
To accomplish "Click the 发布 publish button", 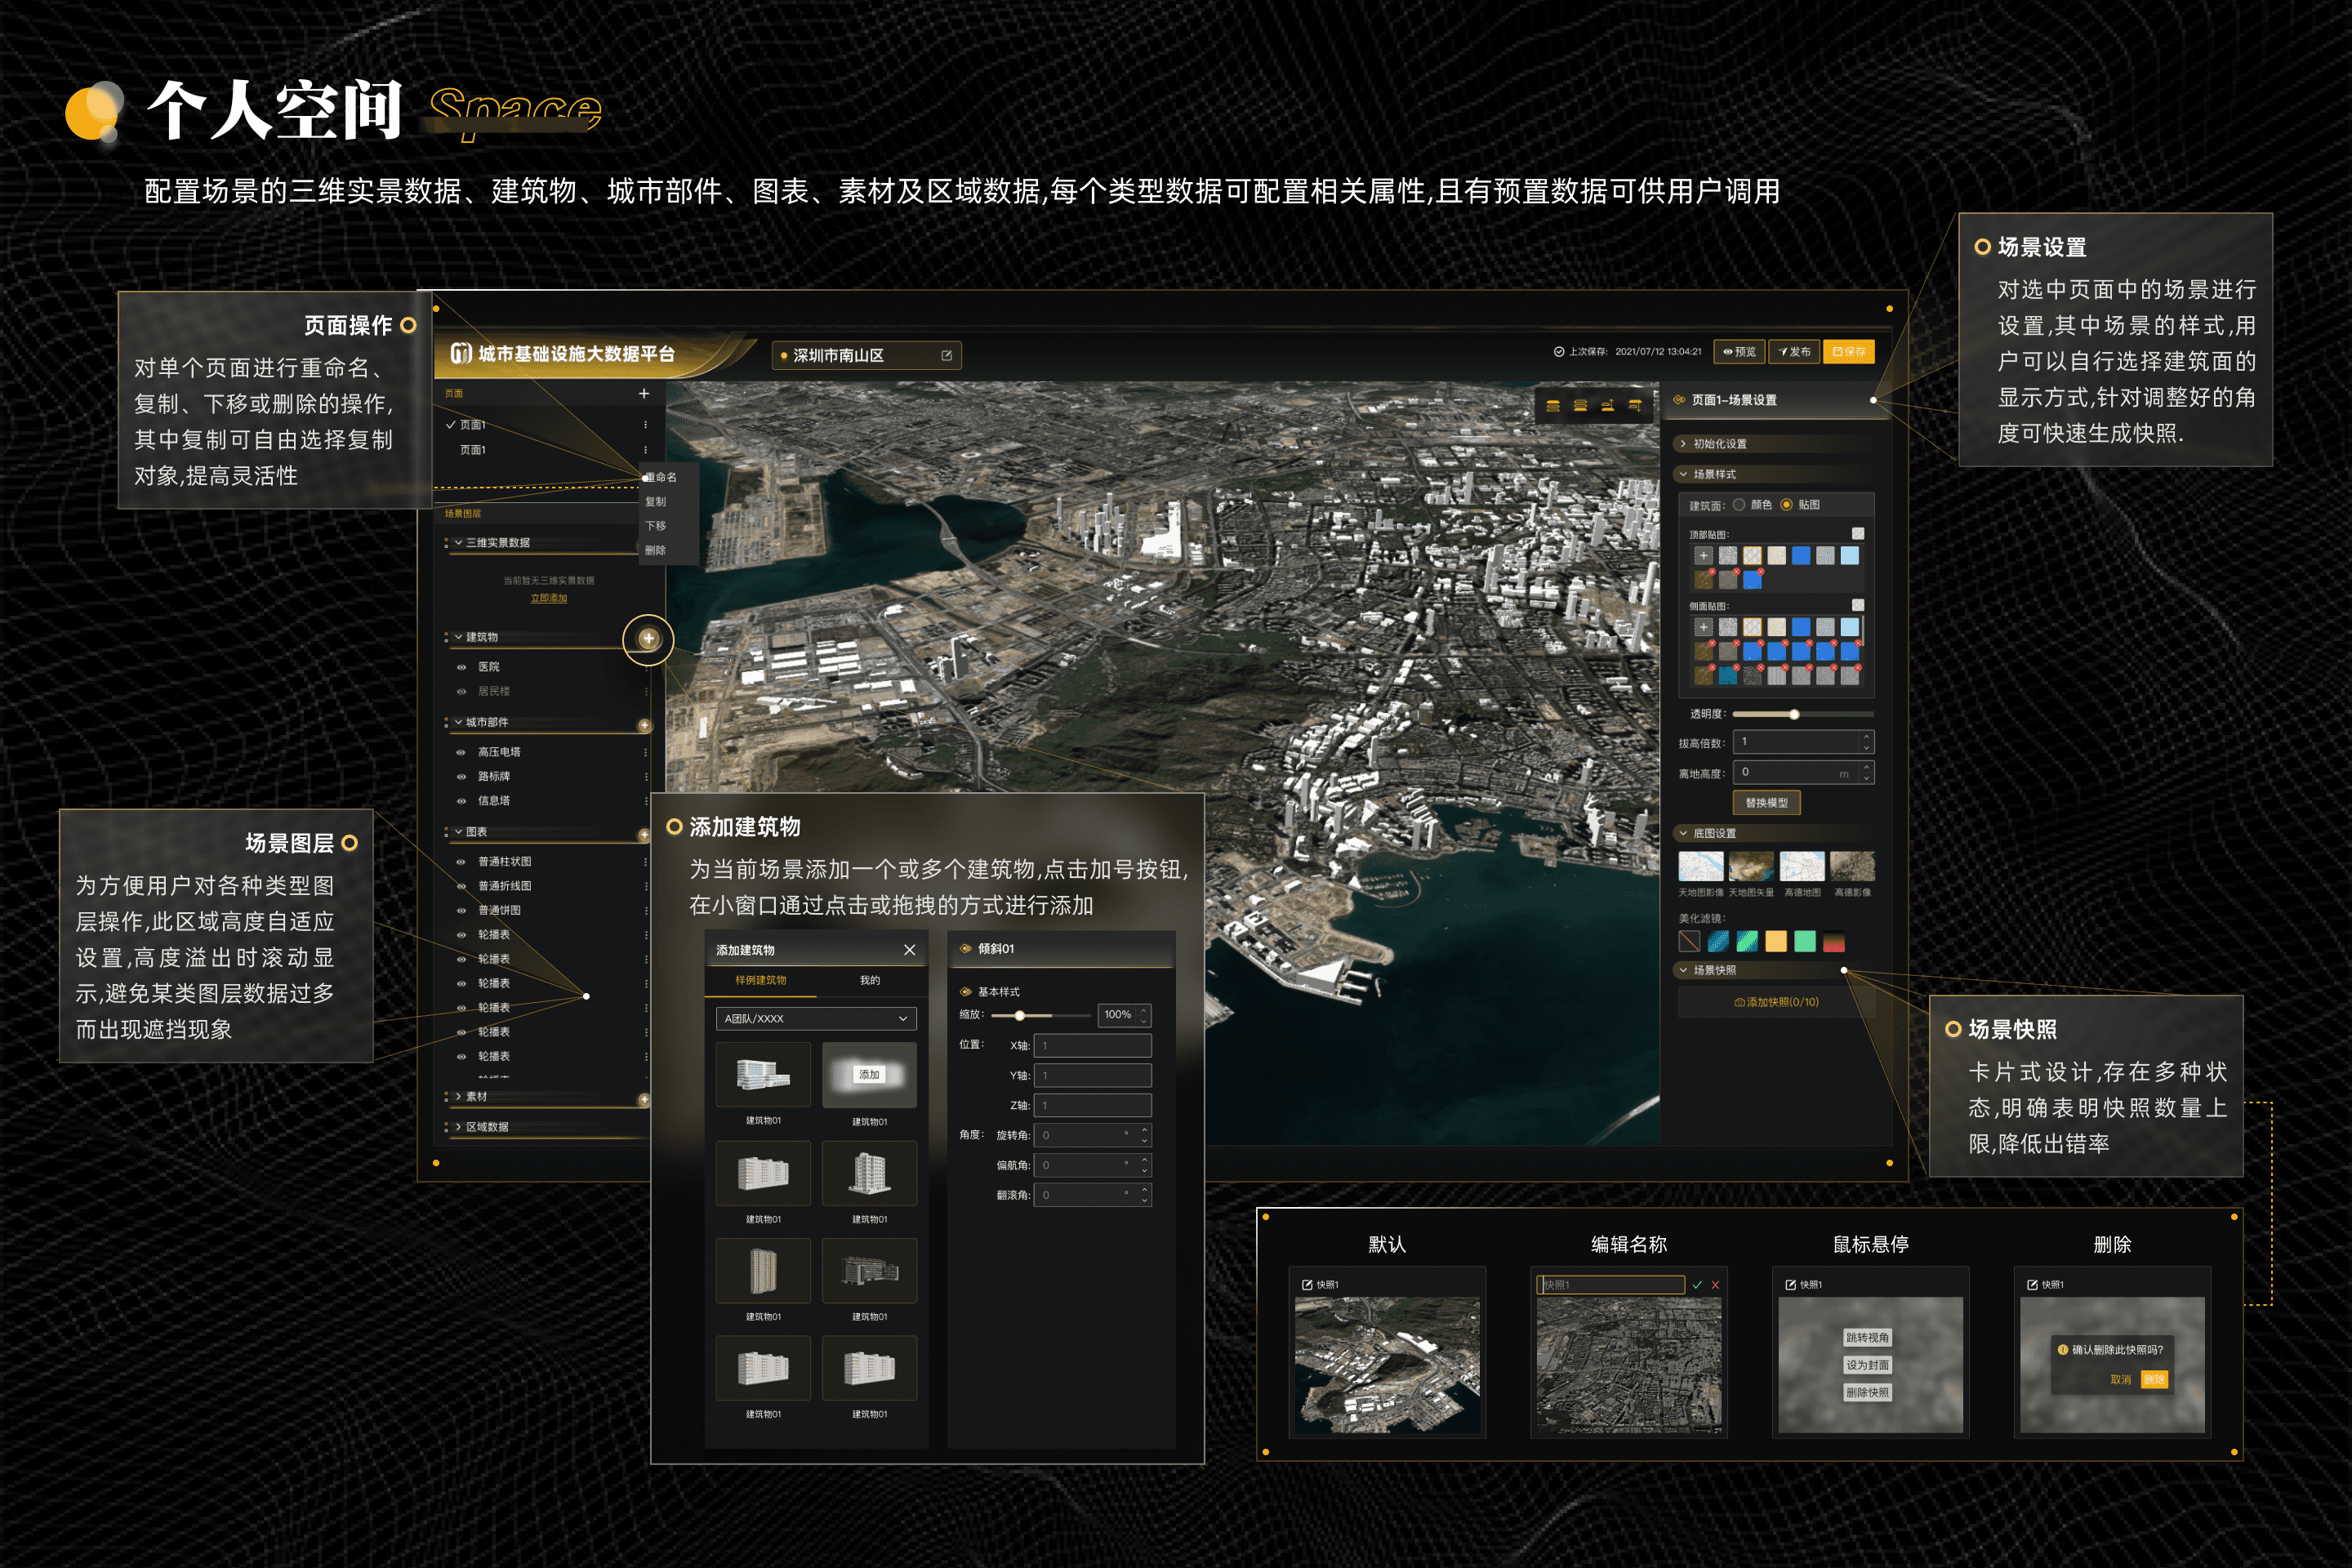I will [x=1795, y=352].
